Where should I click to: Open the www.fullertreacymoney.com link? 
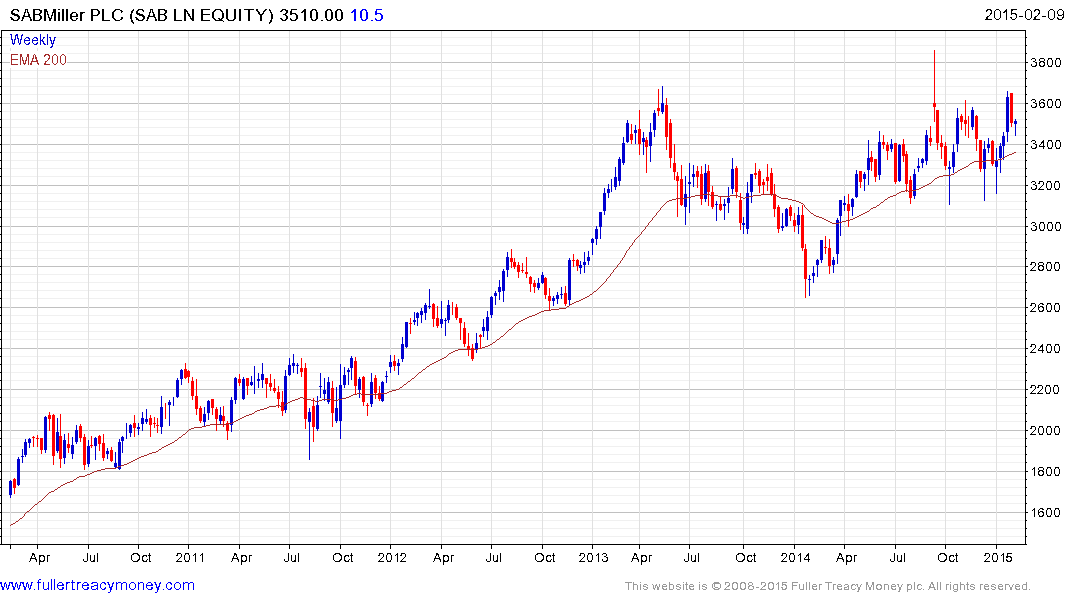tap(97, 585)
